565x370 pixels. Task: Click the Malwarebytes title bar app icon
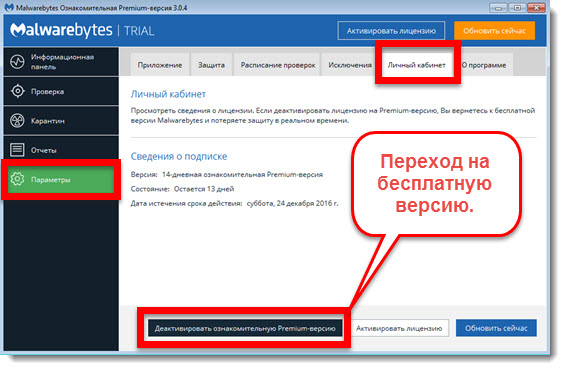9,7
